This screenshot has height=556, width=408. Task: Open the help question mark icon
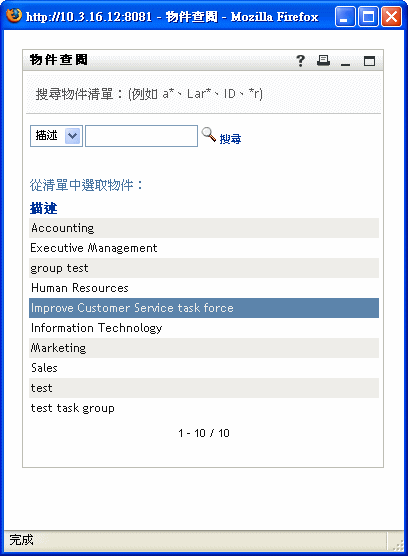click(x=300, y=61)
